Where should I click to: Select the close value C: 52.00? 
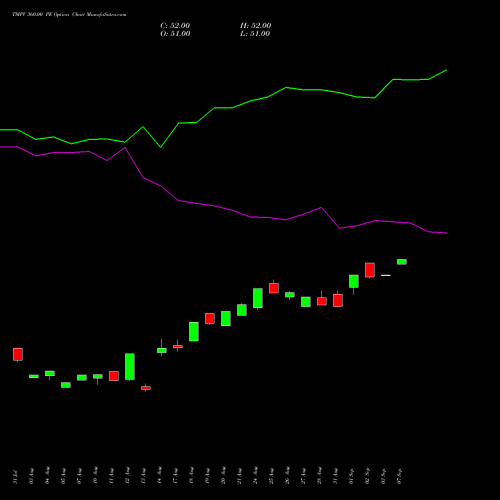[x=175, y=26]
